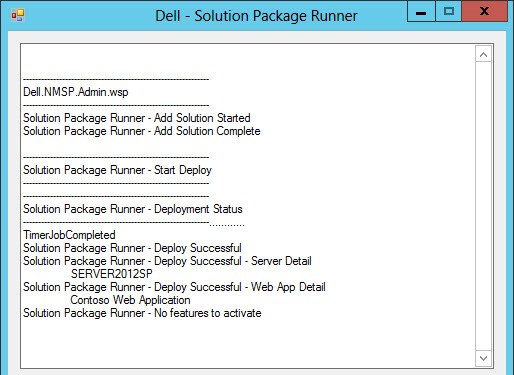Image resolution: width=514 pixels, height=375 pixels.
Task: Click 'Deploy Successful - Server Detail' line
Action: click(167, 261)
